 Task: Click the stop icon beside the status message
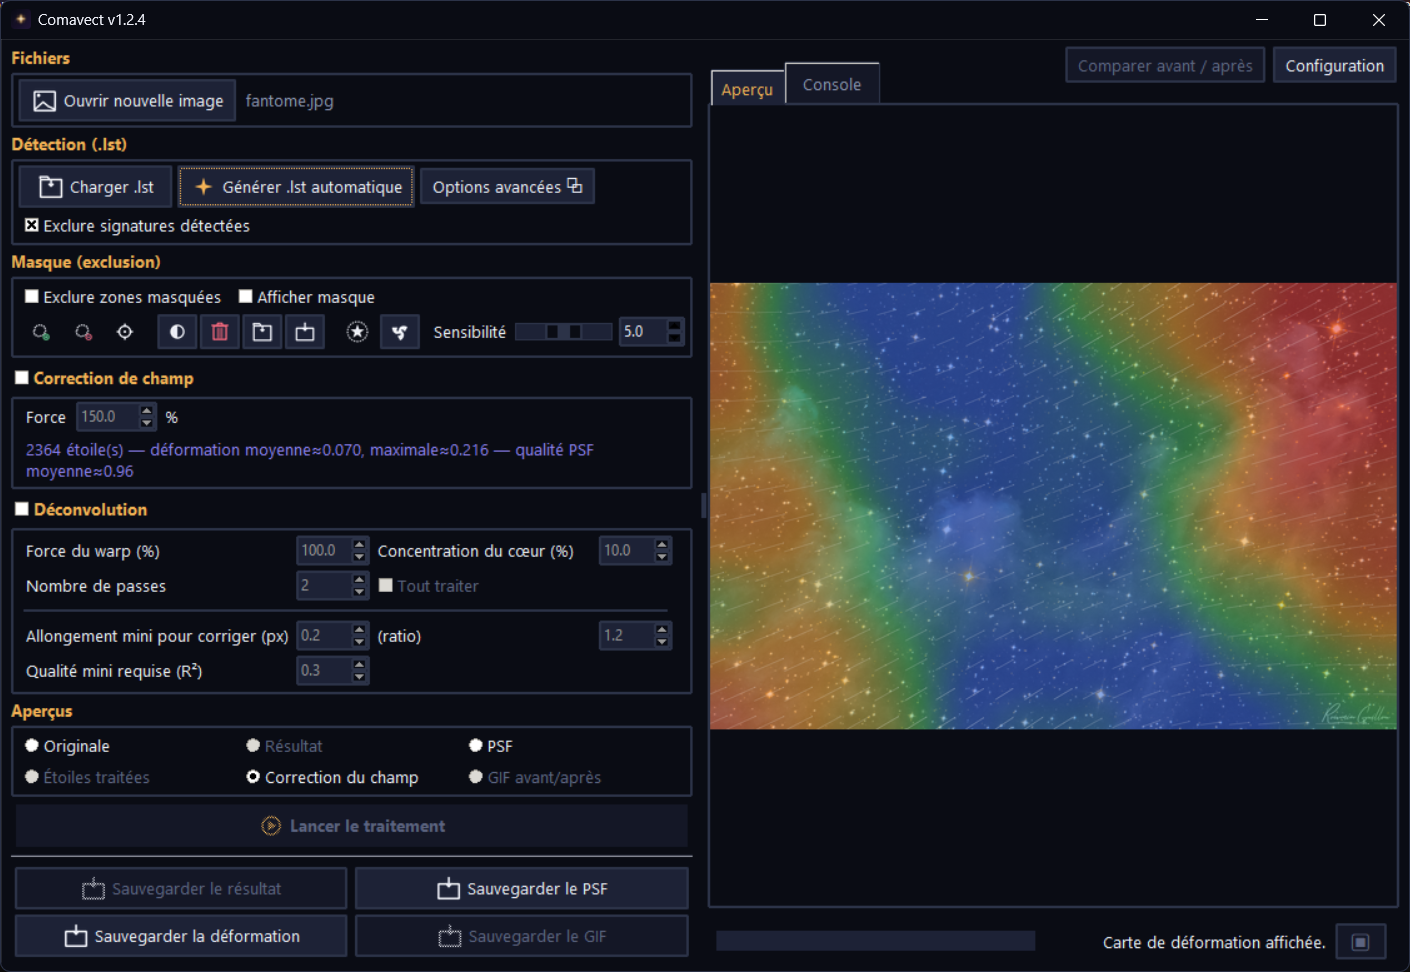pos(1360,942)
